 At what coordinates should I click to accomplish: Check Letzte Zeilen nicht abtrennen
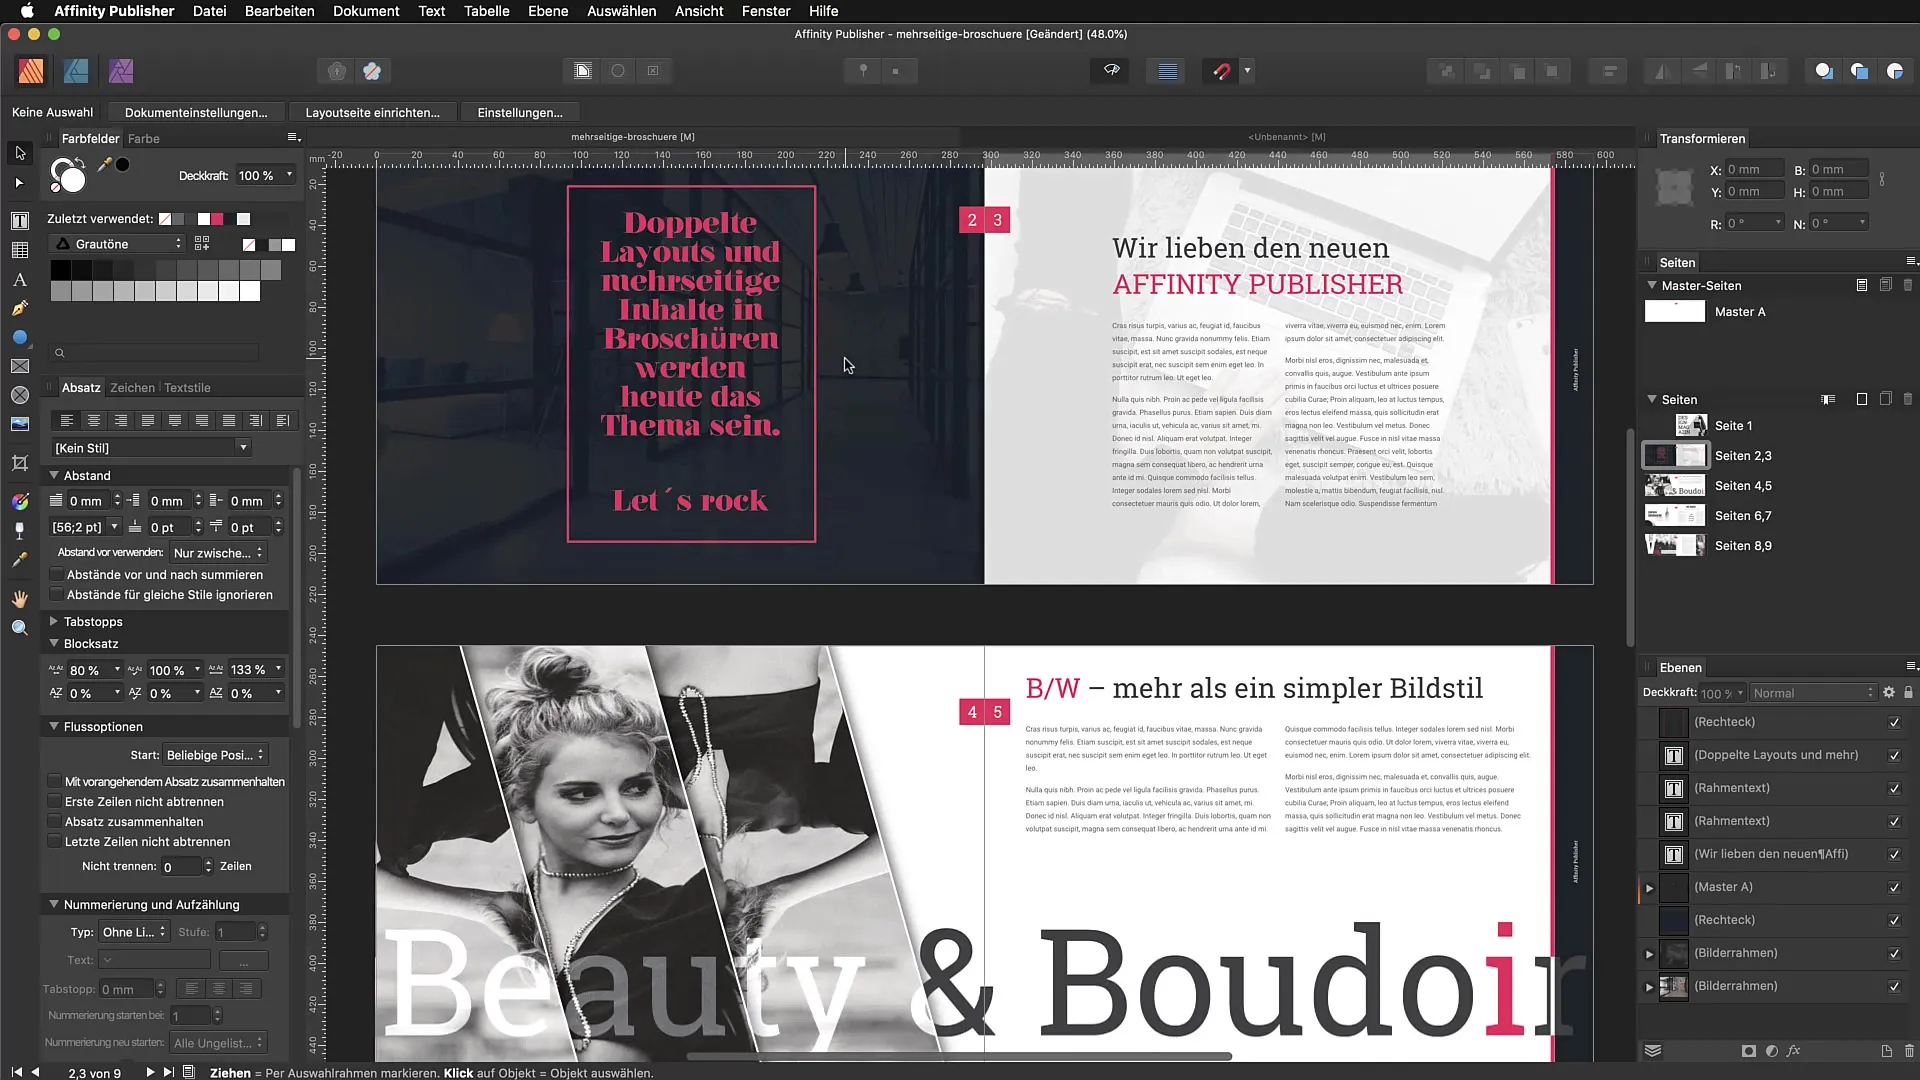55,842
